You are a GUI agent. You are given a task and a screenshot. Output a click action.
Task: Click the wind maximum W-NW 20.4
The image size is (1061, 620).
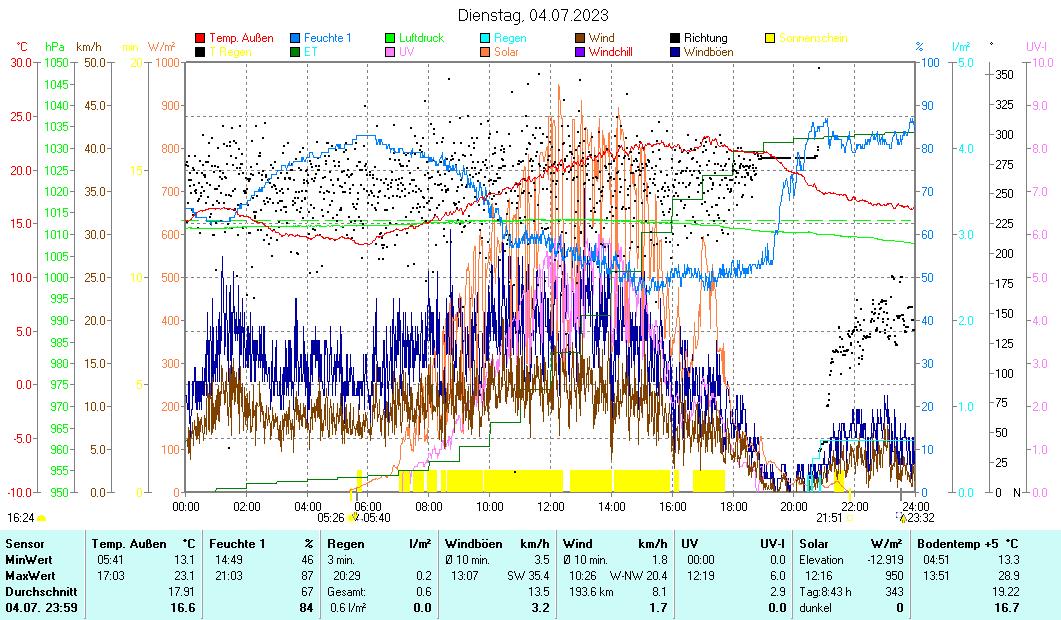point(638,576)
